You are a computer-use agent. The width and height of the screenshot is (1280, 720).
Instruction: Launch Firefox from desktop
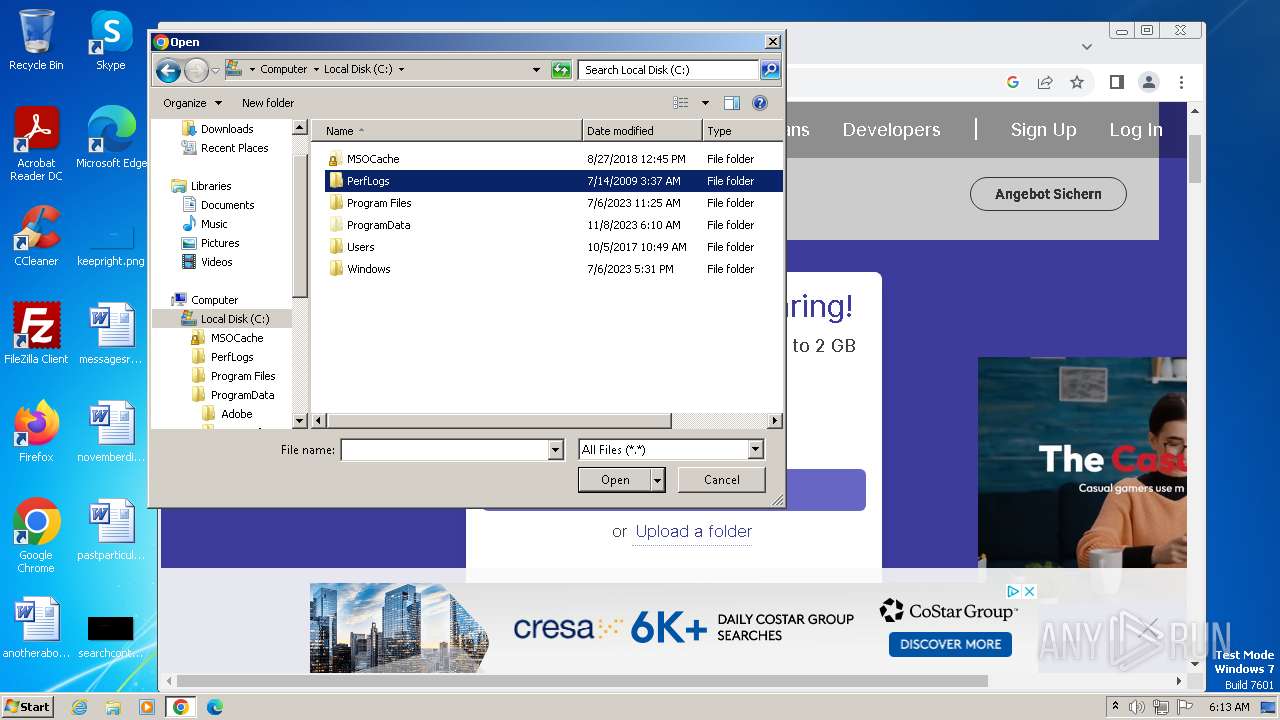pyautogui.click(x=36, y=432)
